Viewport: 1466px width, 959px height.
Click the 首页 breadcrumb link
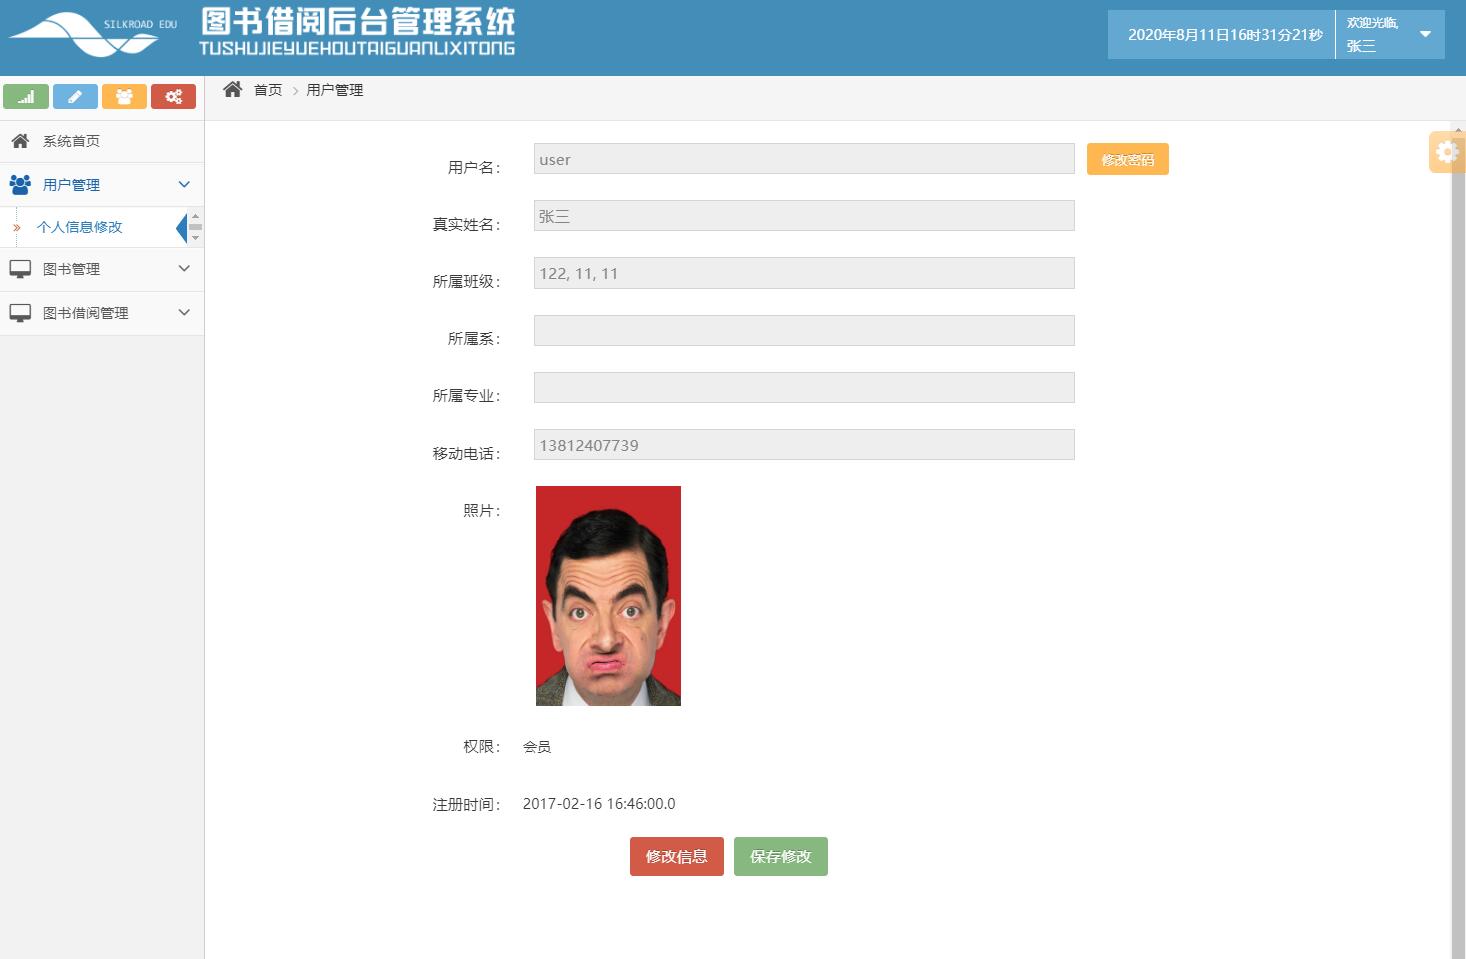coord(268,89)
